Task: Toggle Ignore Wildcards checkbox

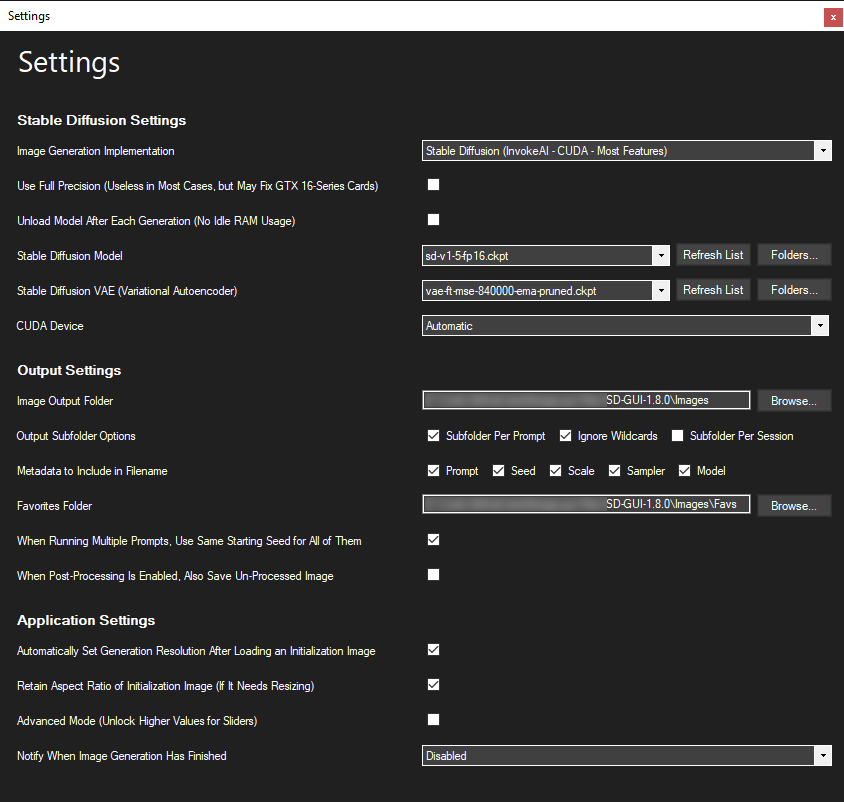Action: (565, 435)
